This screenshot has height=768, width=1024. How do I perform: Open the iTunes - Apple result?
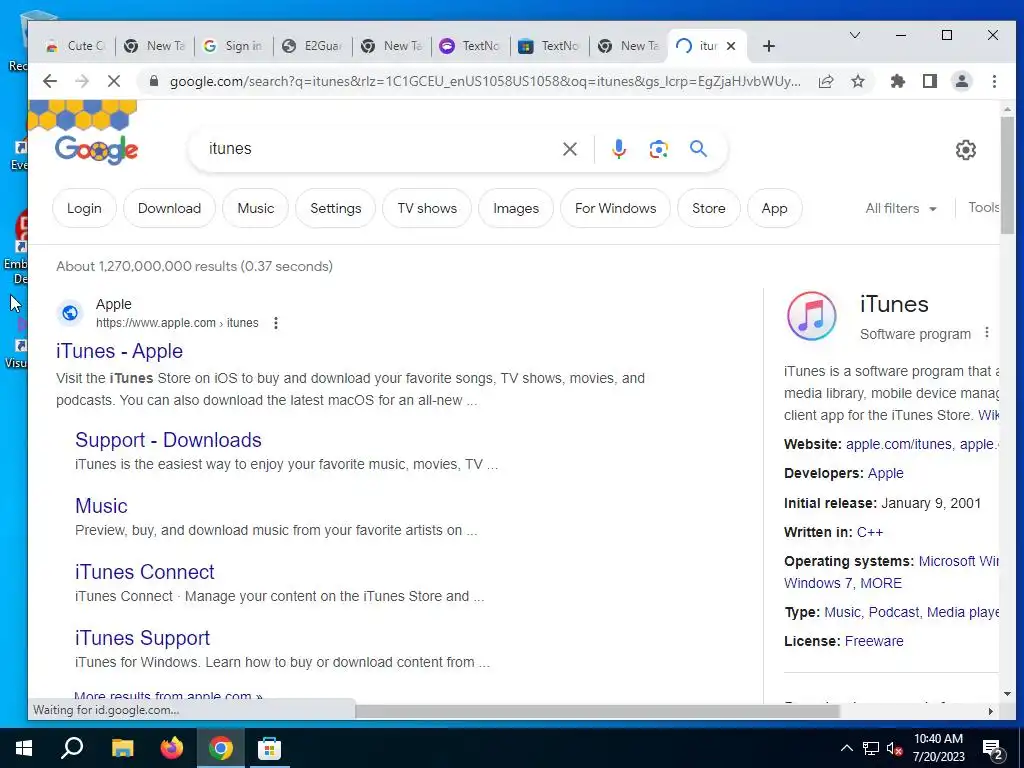(x=120, y=351)
